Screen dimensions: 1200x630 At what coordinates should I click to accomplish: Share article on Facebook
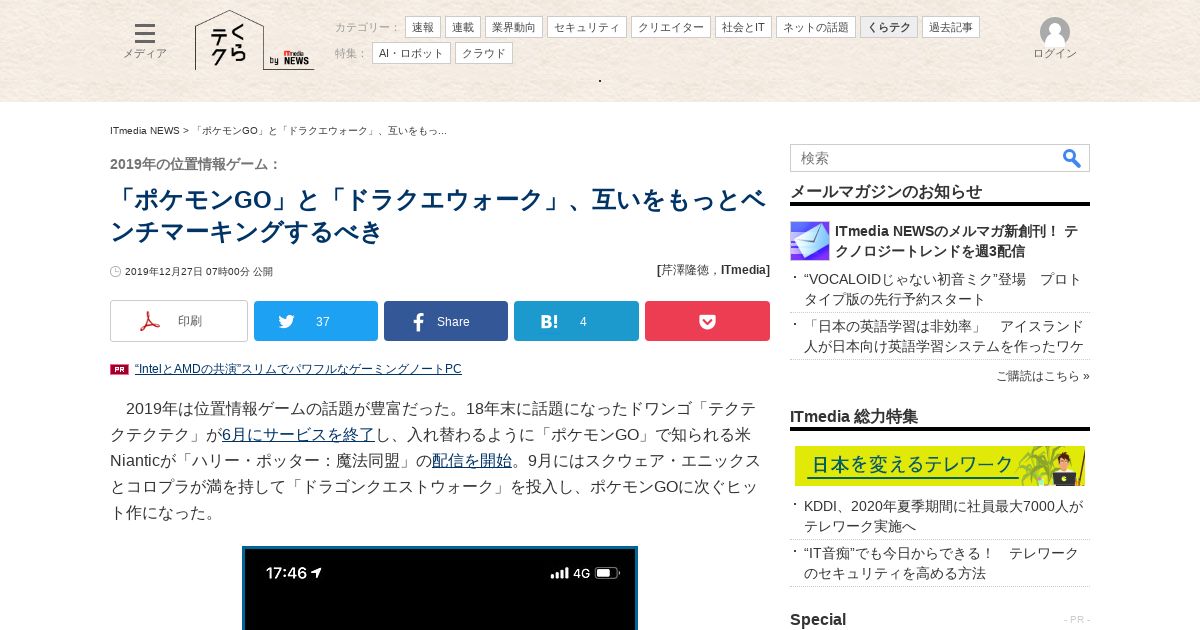(x=446, y=321)
